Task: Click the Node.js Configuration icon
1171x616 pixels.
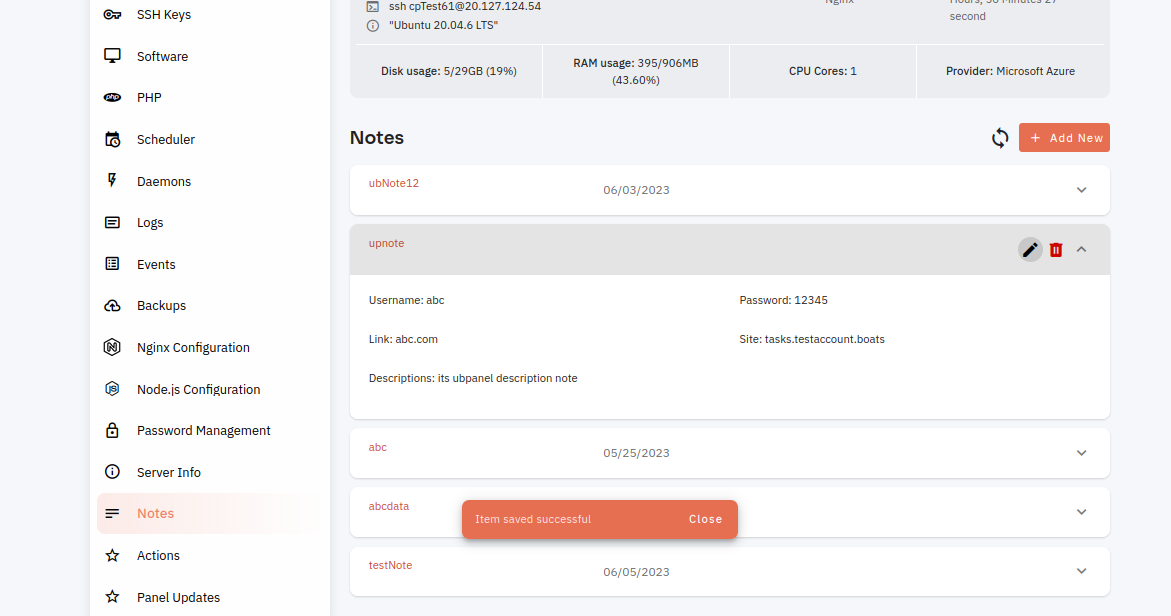Action: pos(112,388)
